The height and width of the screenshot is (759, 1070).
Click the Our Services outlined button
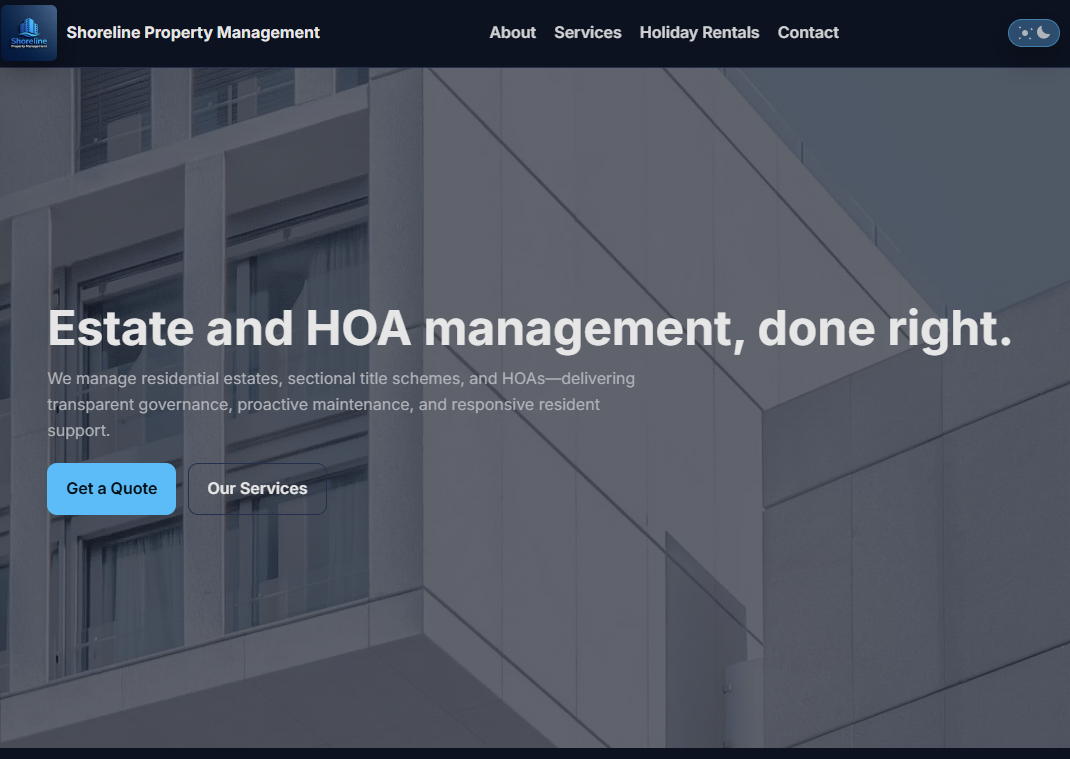pyautogui.click(x=257, y=489)
